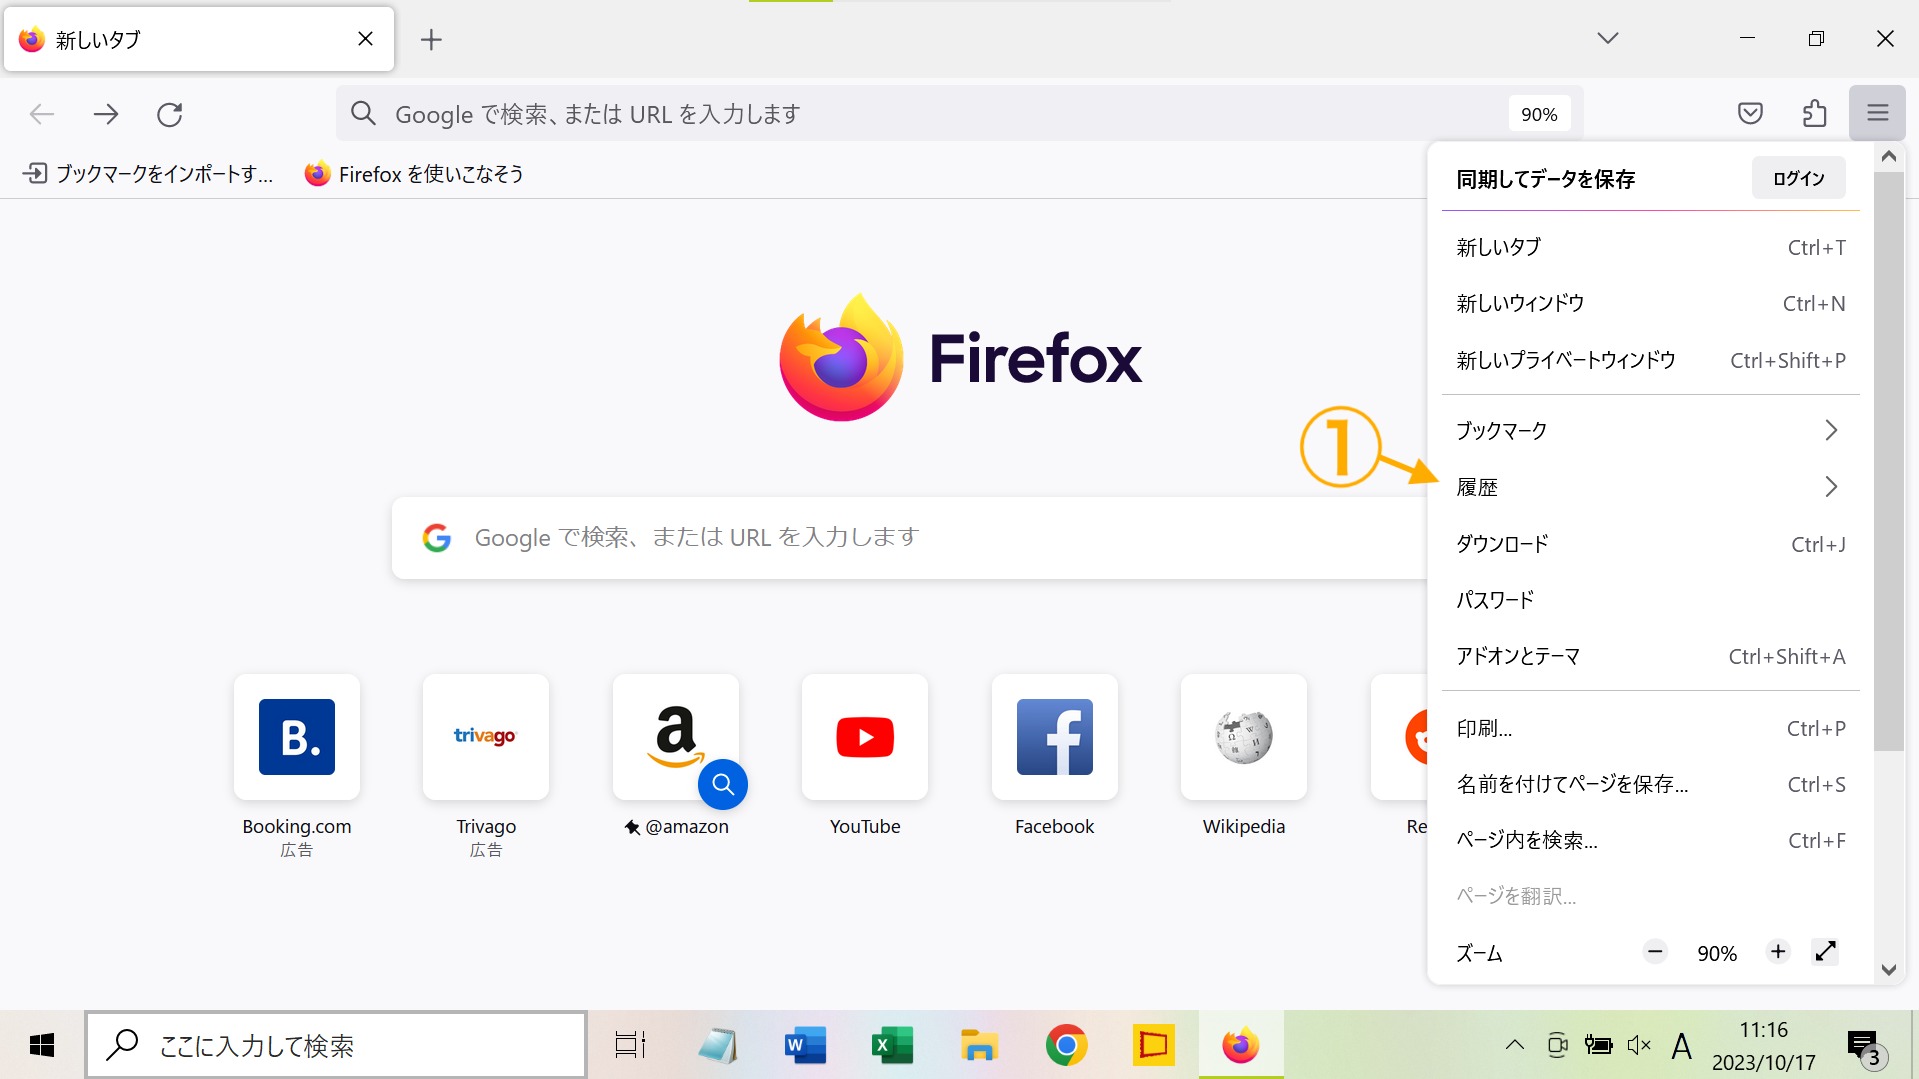Choose ページ内を検索... menu entry
Viewport: 1919px width, 1079px height.
1650,840
